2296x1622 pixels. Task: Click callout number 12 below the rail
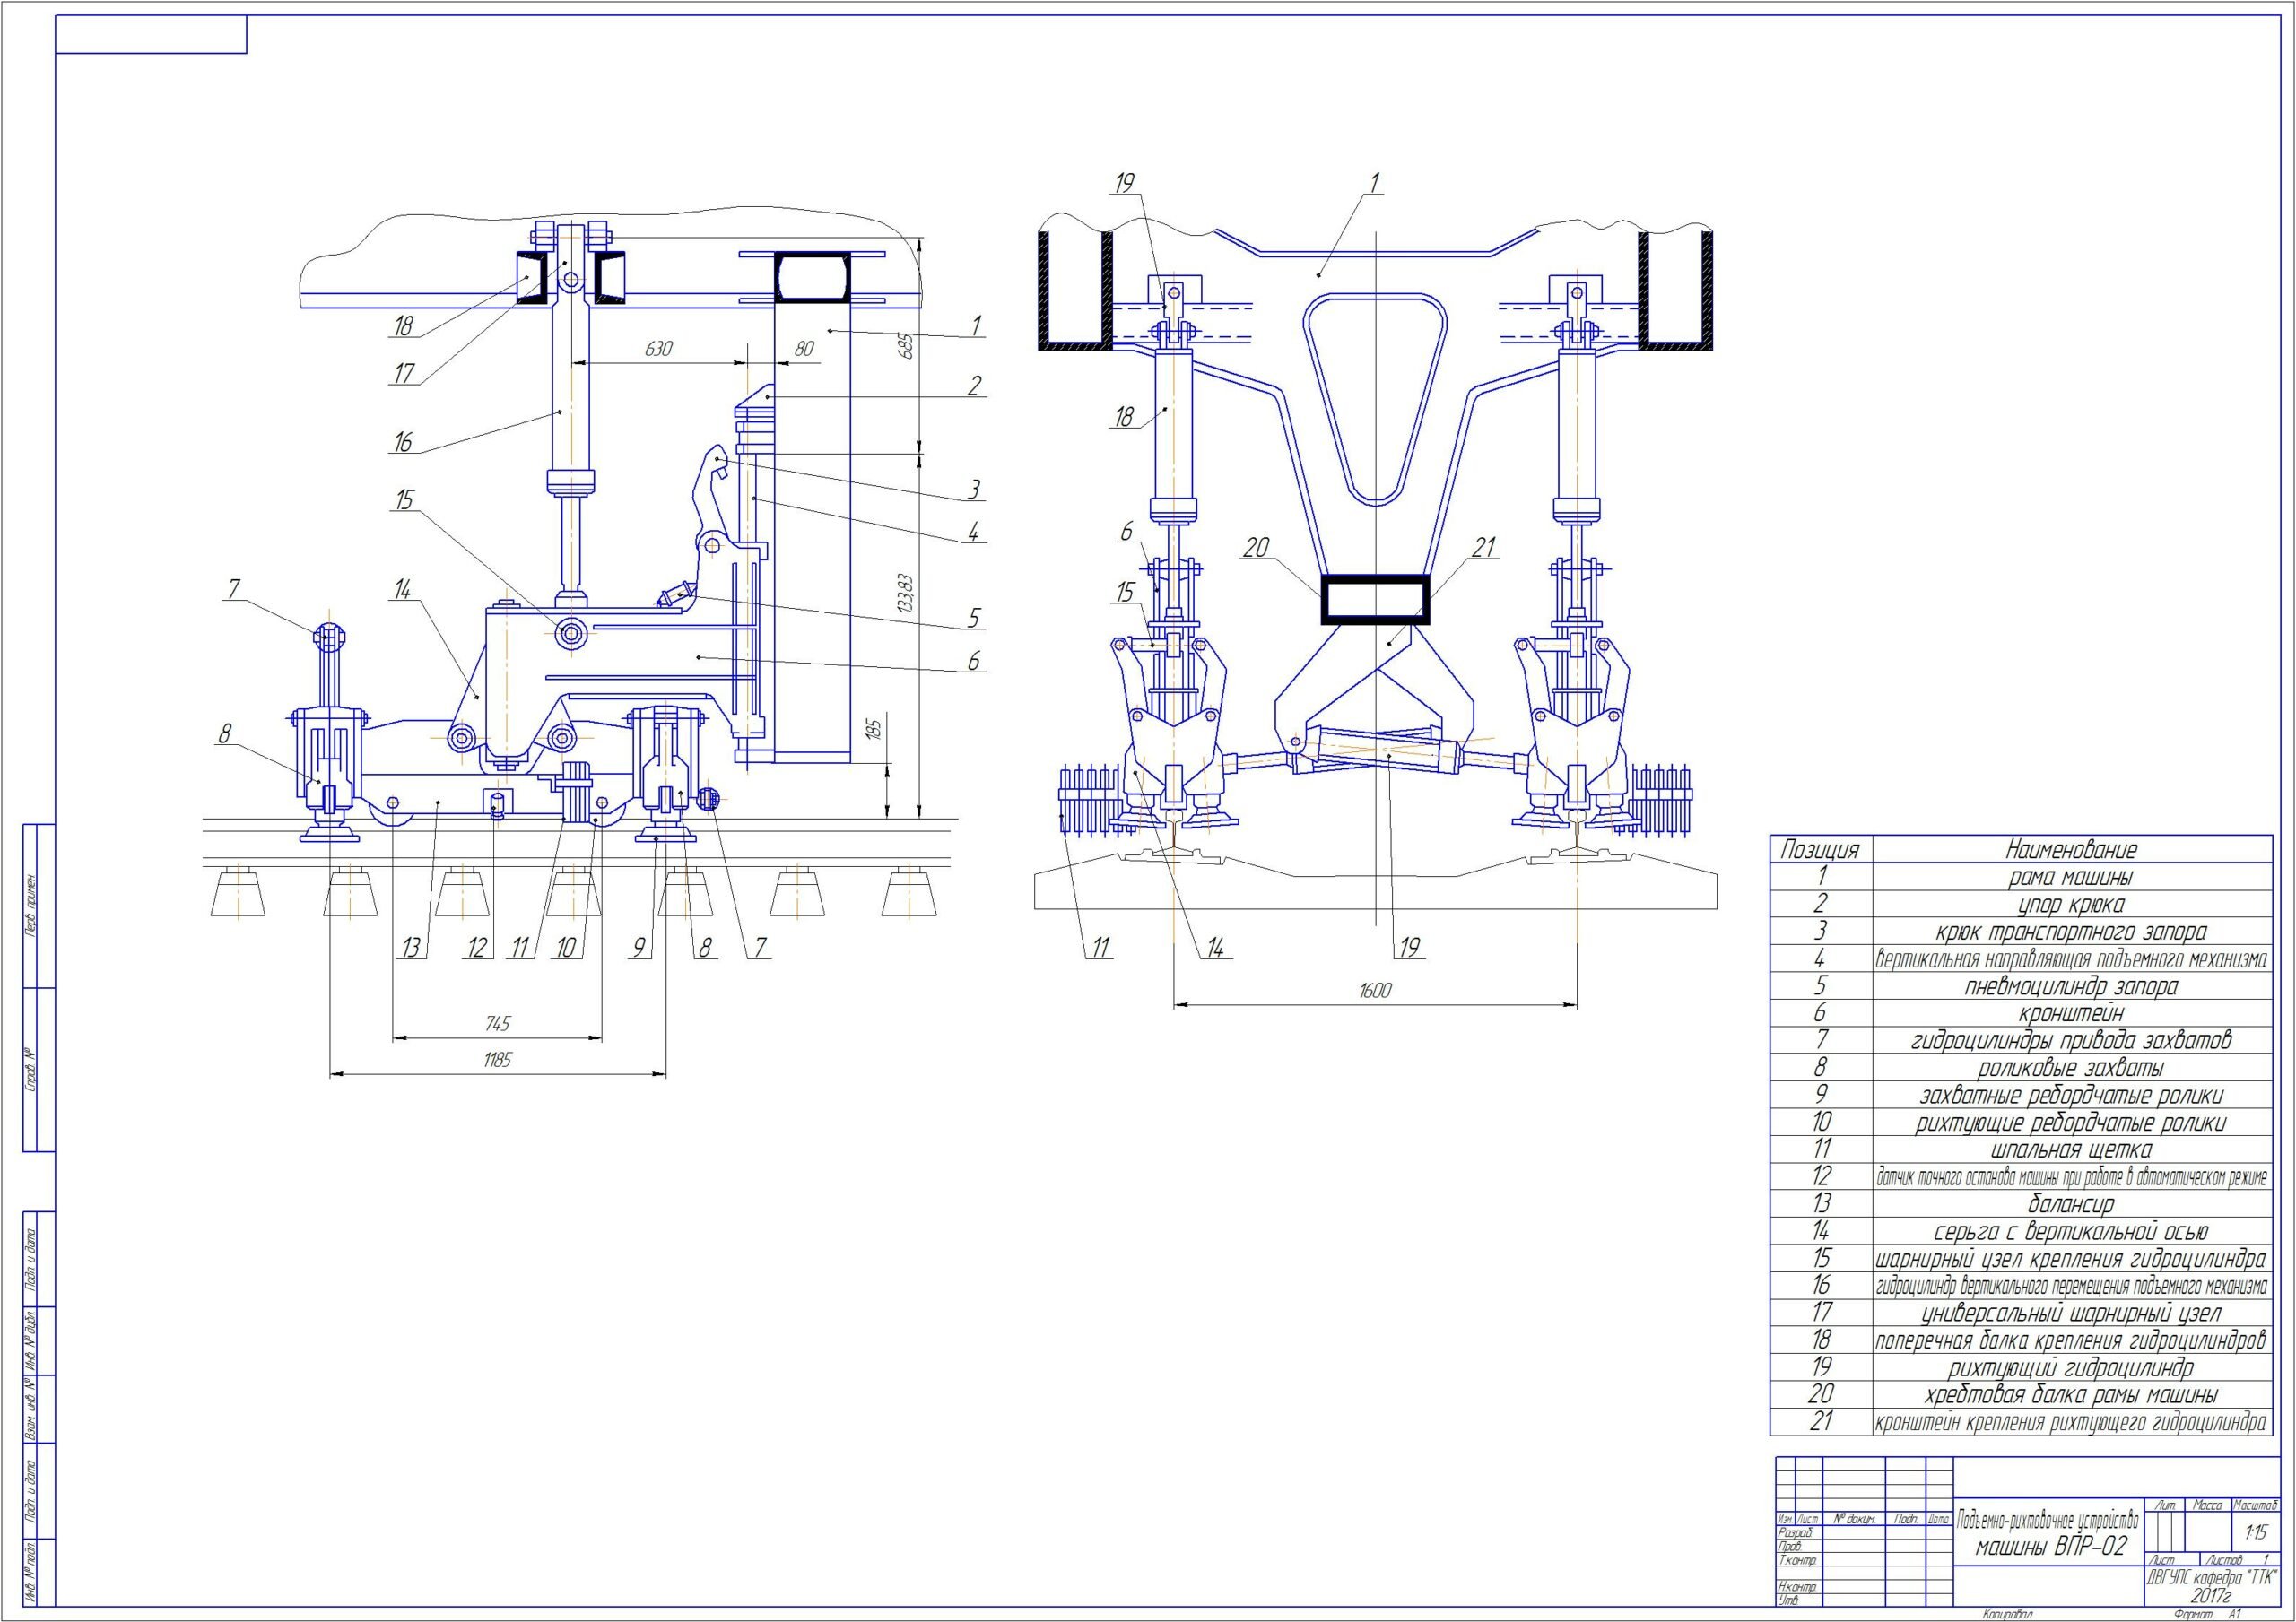click(x=478, y=948)
